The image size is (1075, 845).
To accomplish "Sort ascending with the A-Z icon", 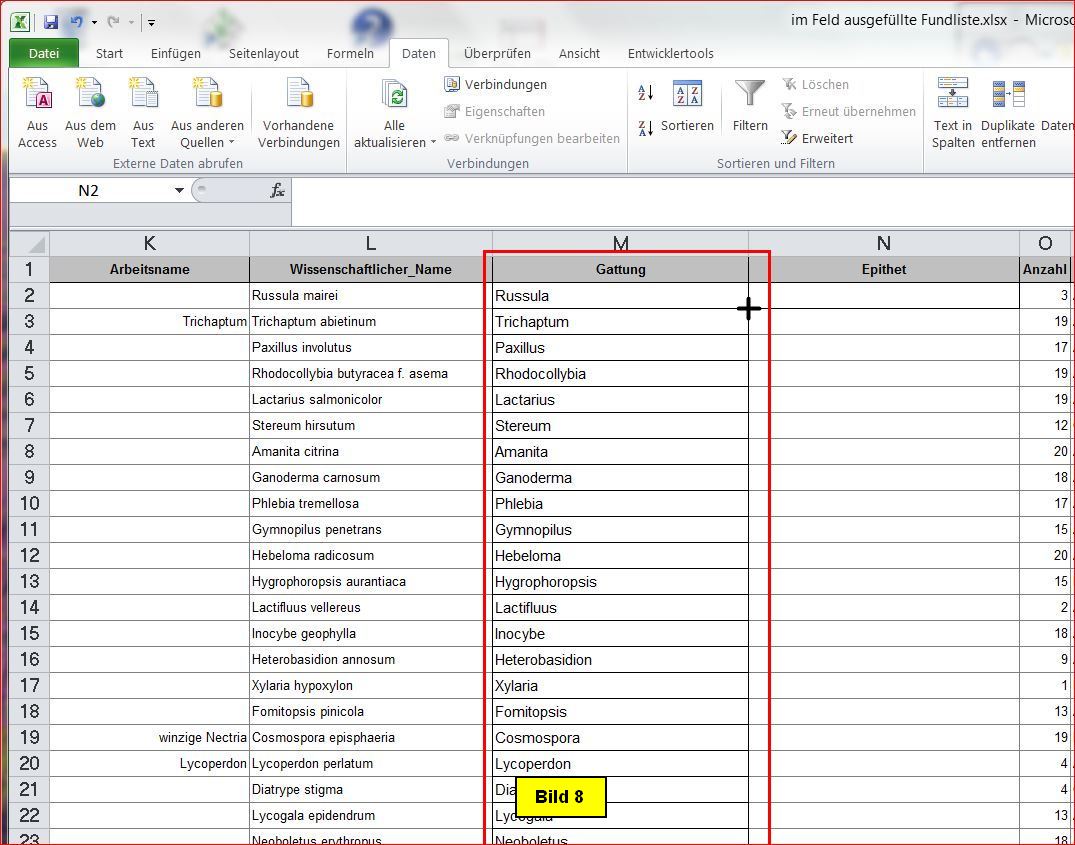I will point(646,93).
